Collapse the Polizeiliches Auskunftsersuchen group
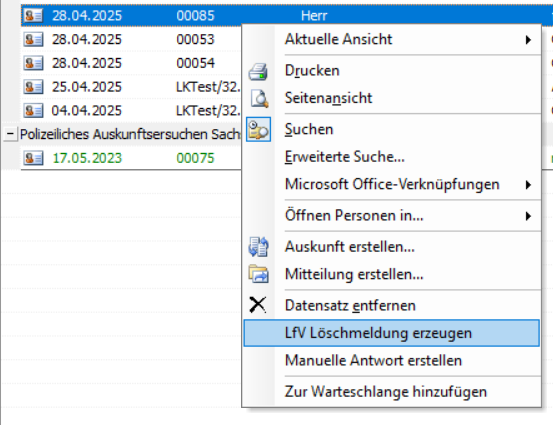 click(10, 134)
